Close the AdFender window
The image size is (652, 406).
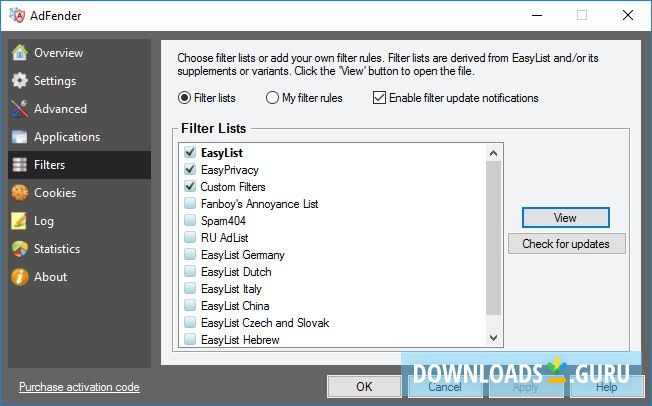click(x=628, y=15)
